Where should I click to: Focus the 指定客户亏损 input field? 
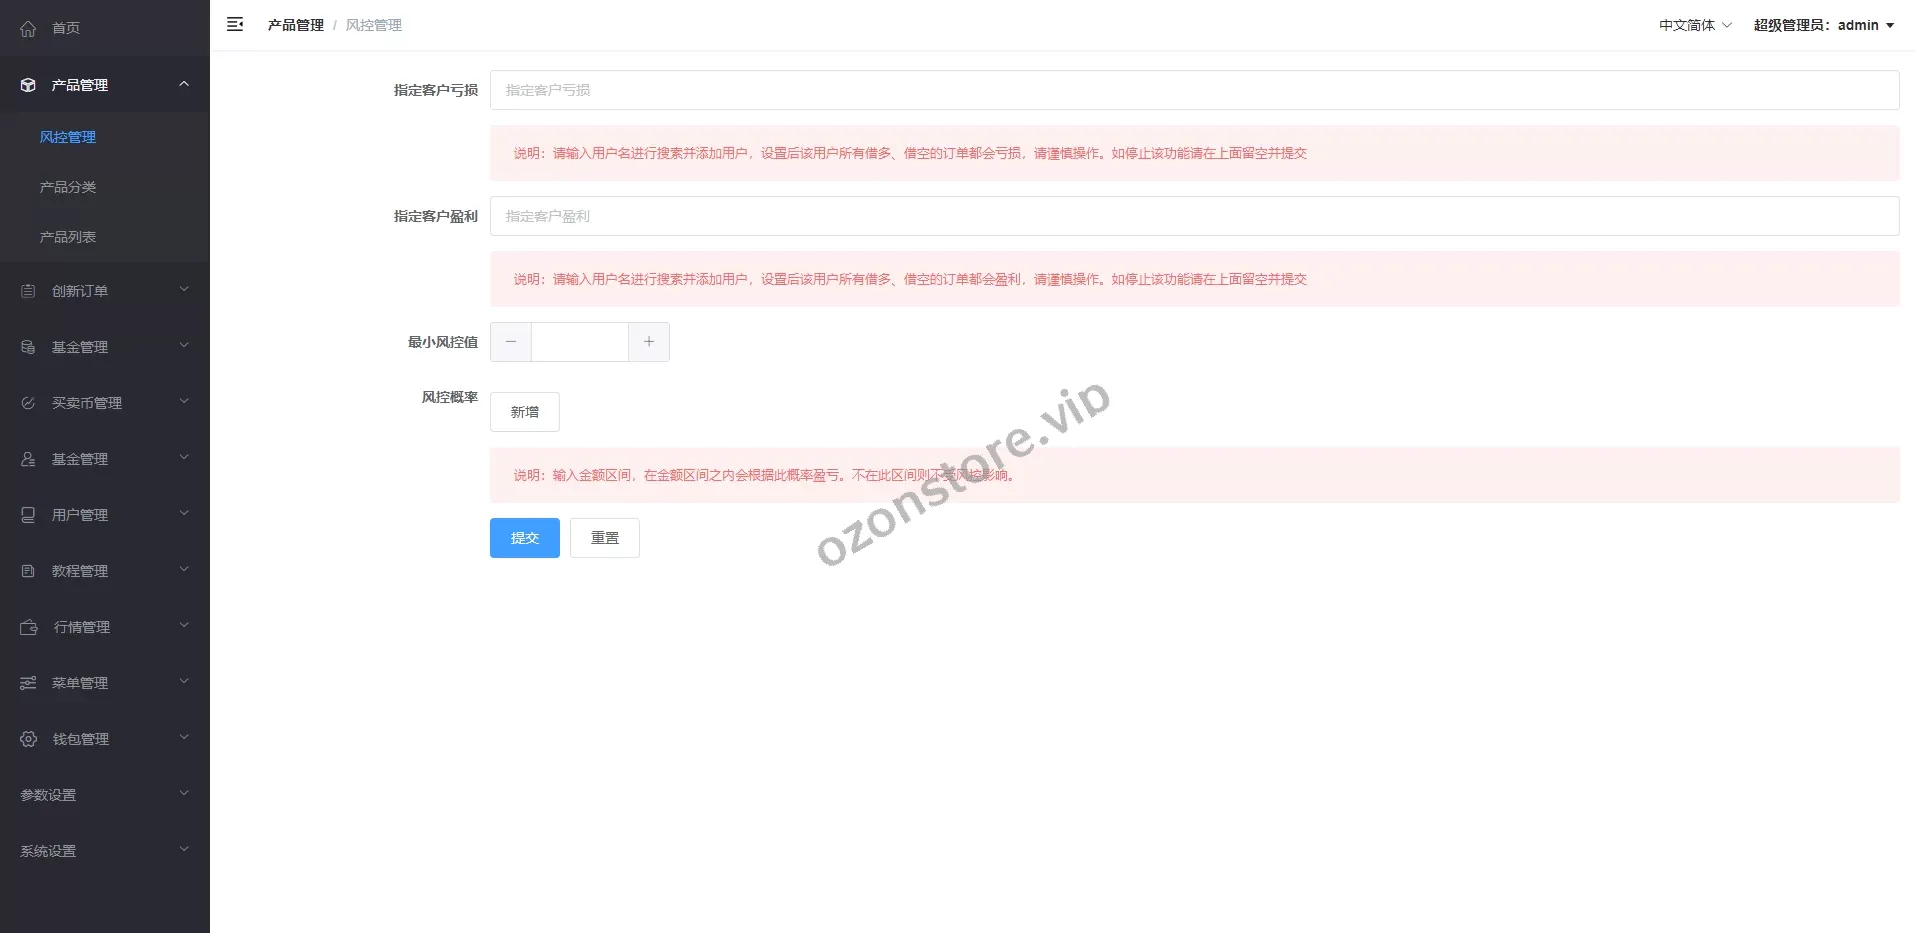pos(1194,90)
